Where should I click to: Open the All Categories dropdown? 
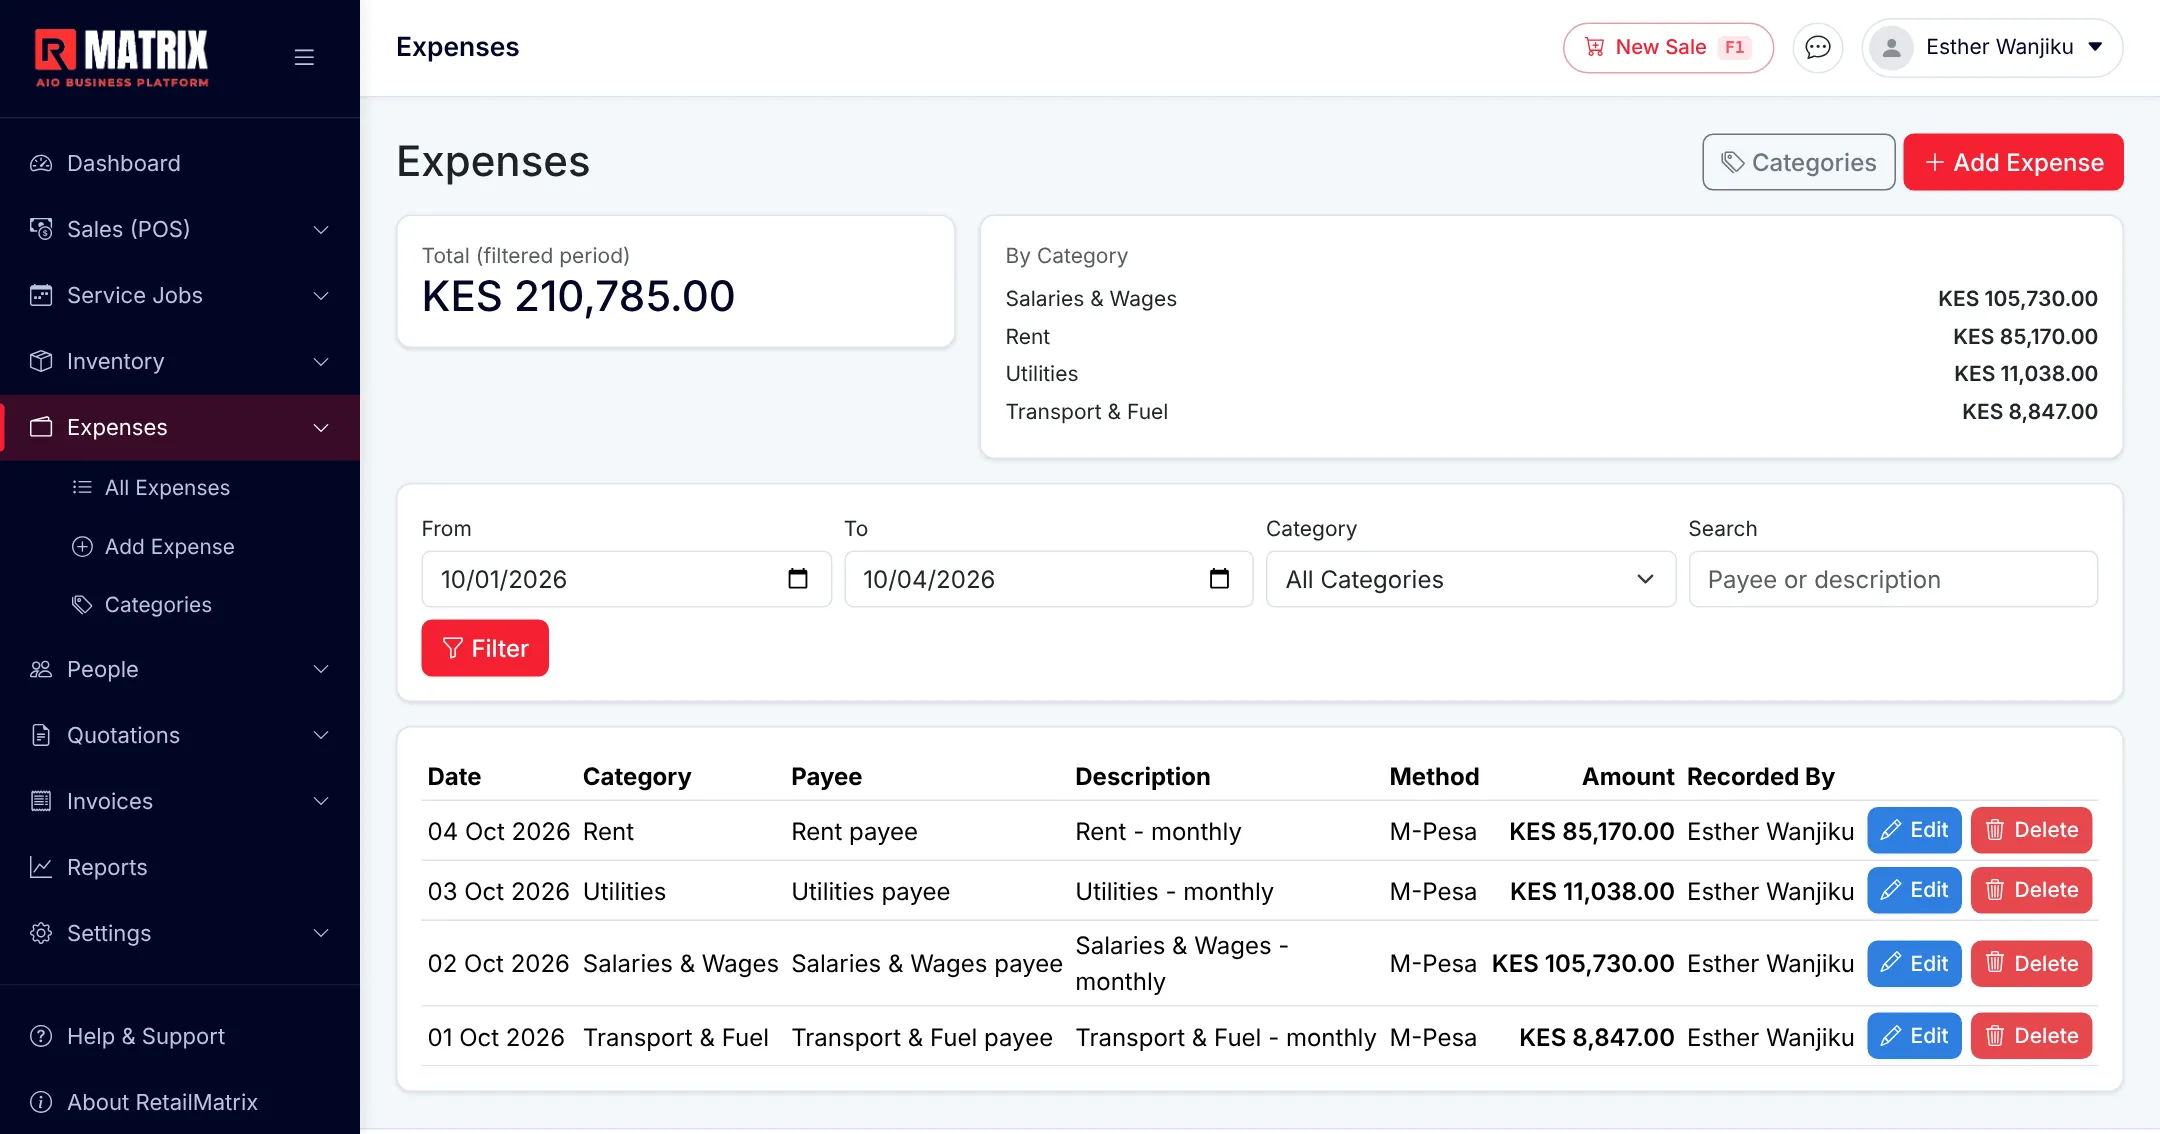[x=1470, y=579]
